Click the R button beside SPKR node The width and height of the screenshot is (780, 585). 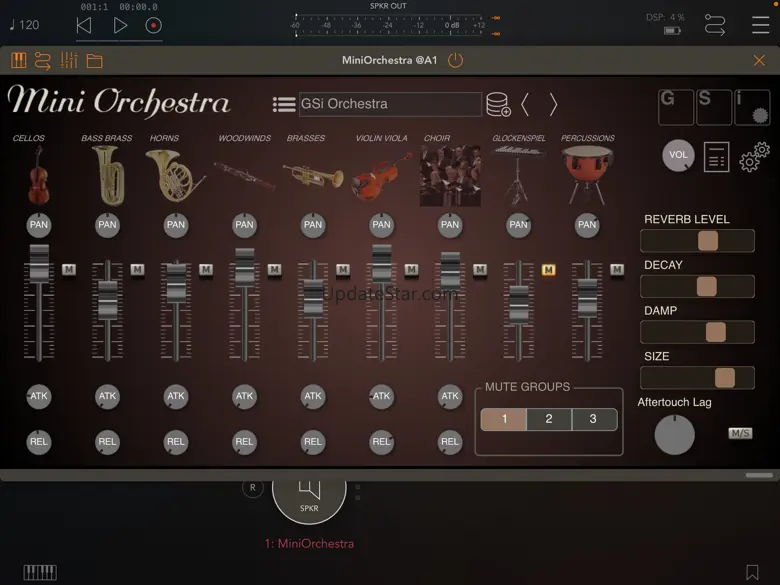[x=253, y=488]
